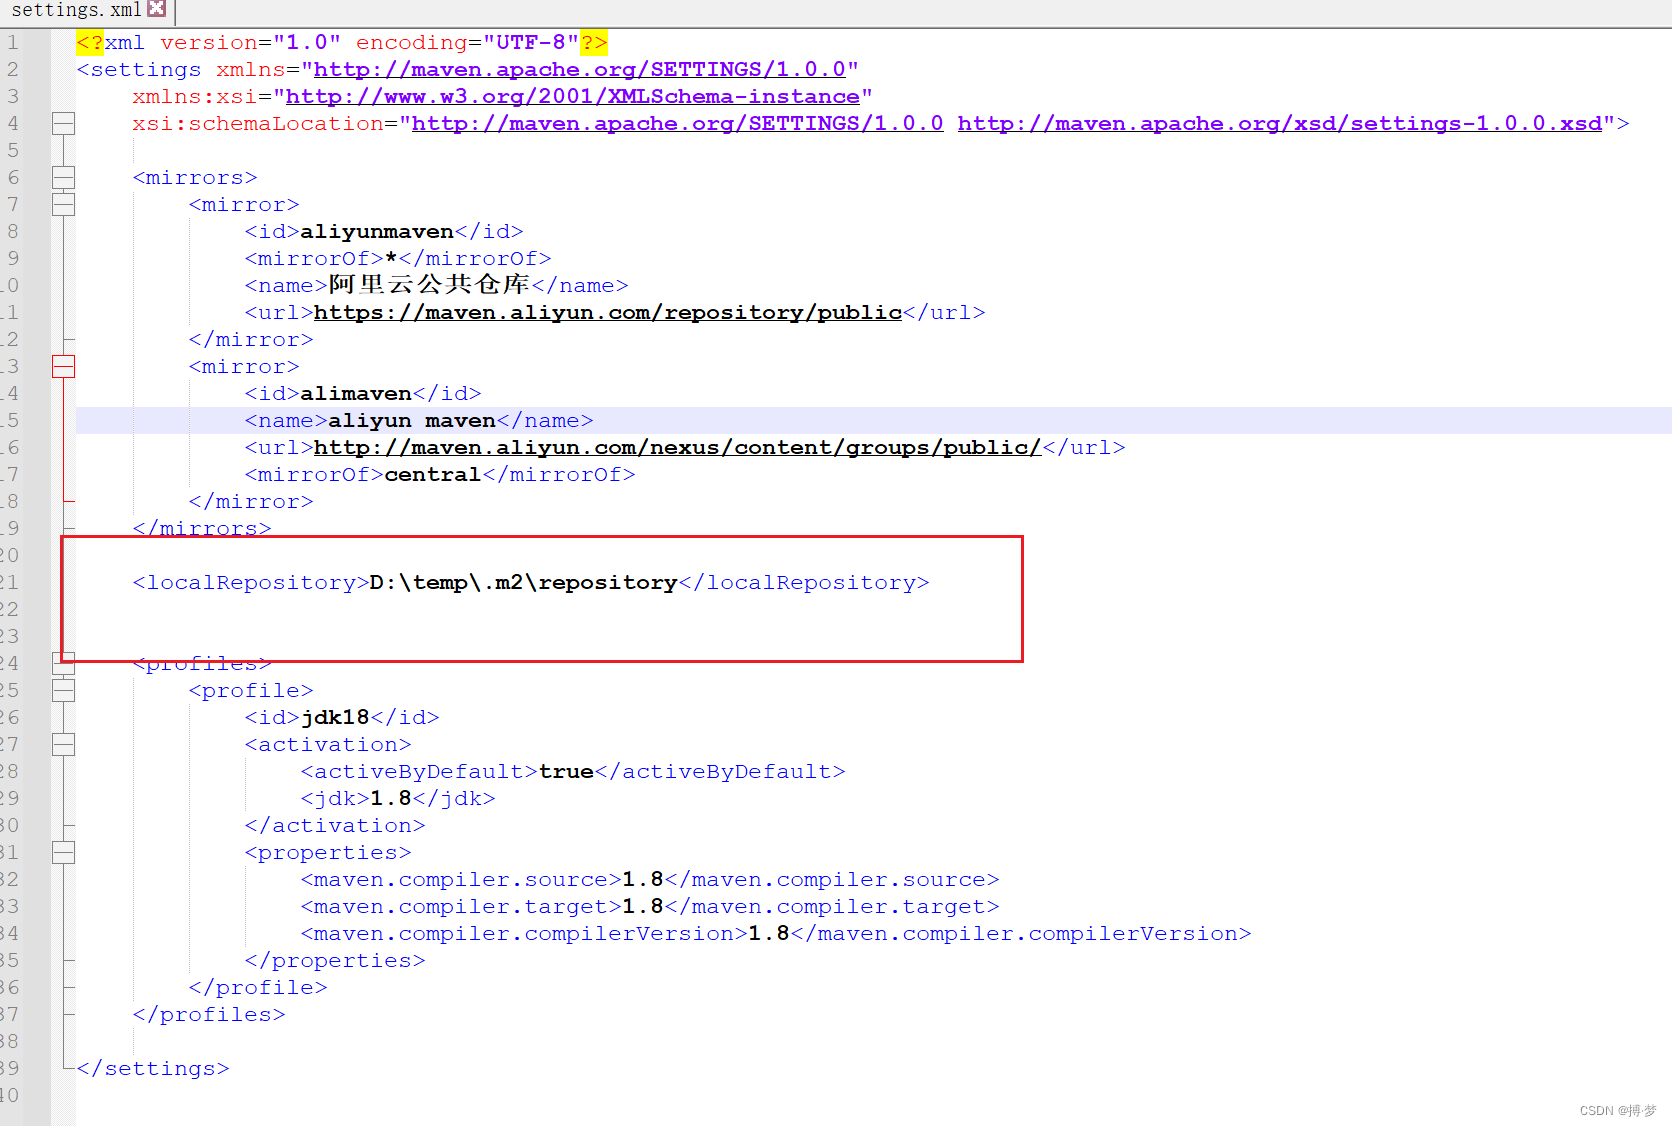
Task: Collapse the <activation> block fold marker
Action: 63,745
